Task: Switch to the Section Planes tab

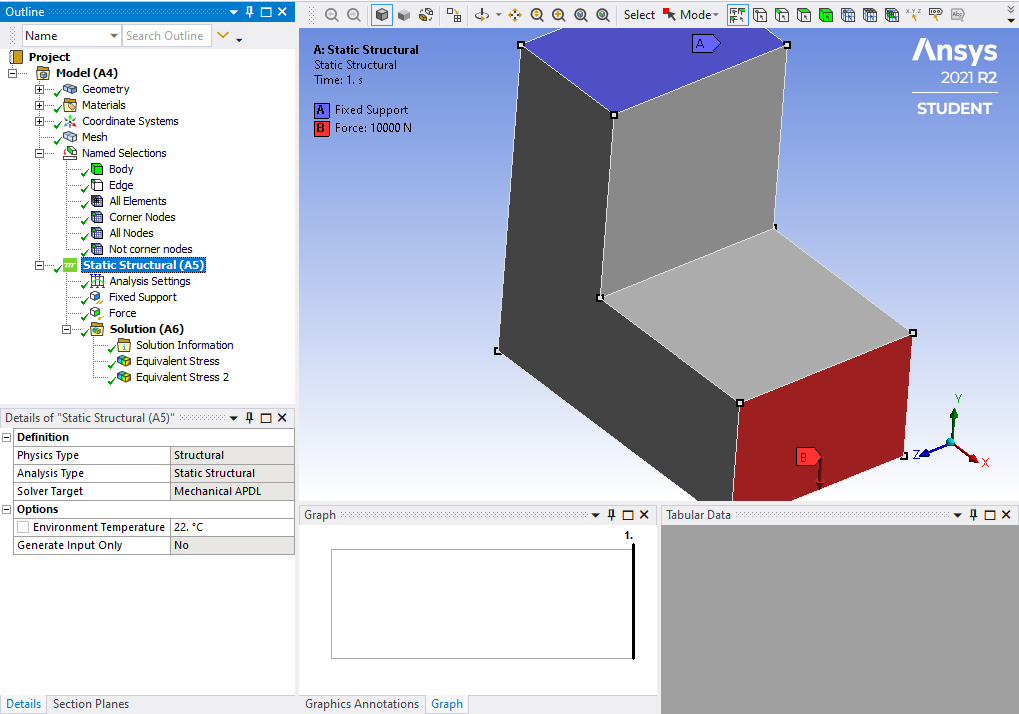Action: 91,704
